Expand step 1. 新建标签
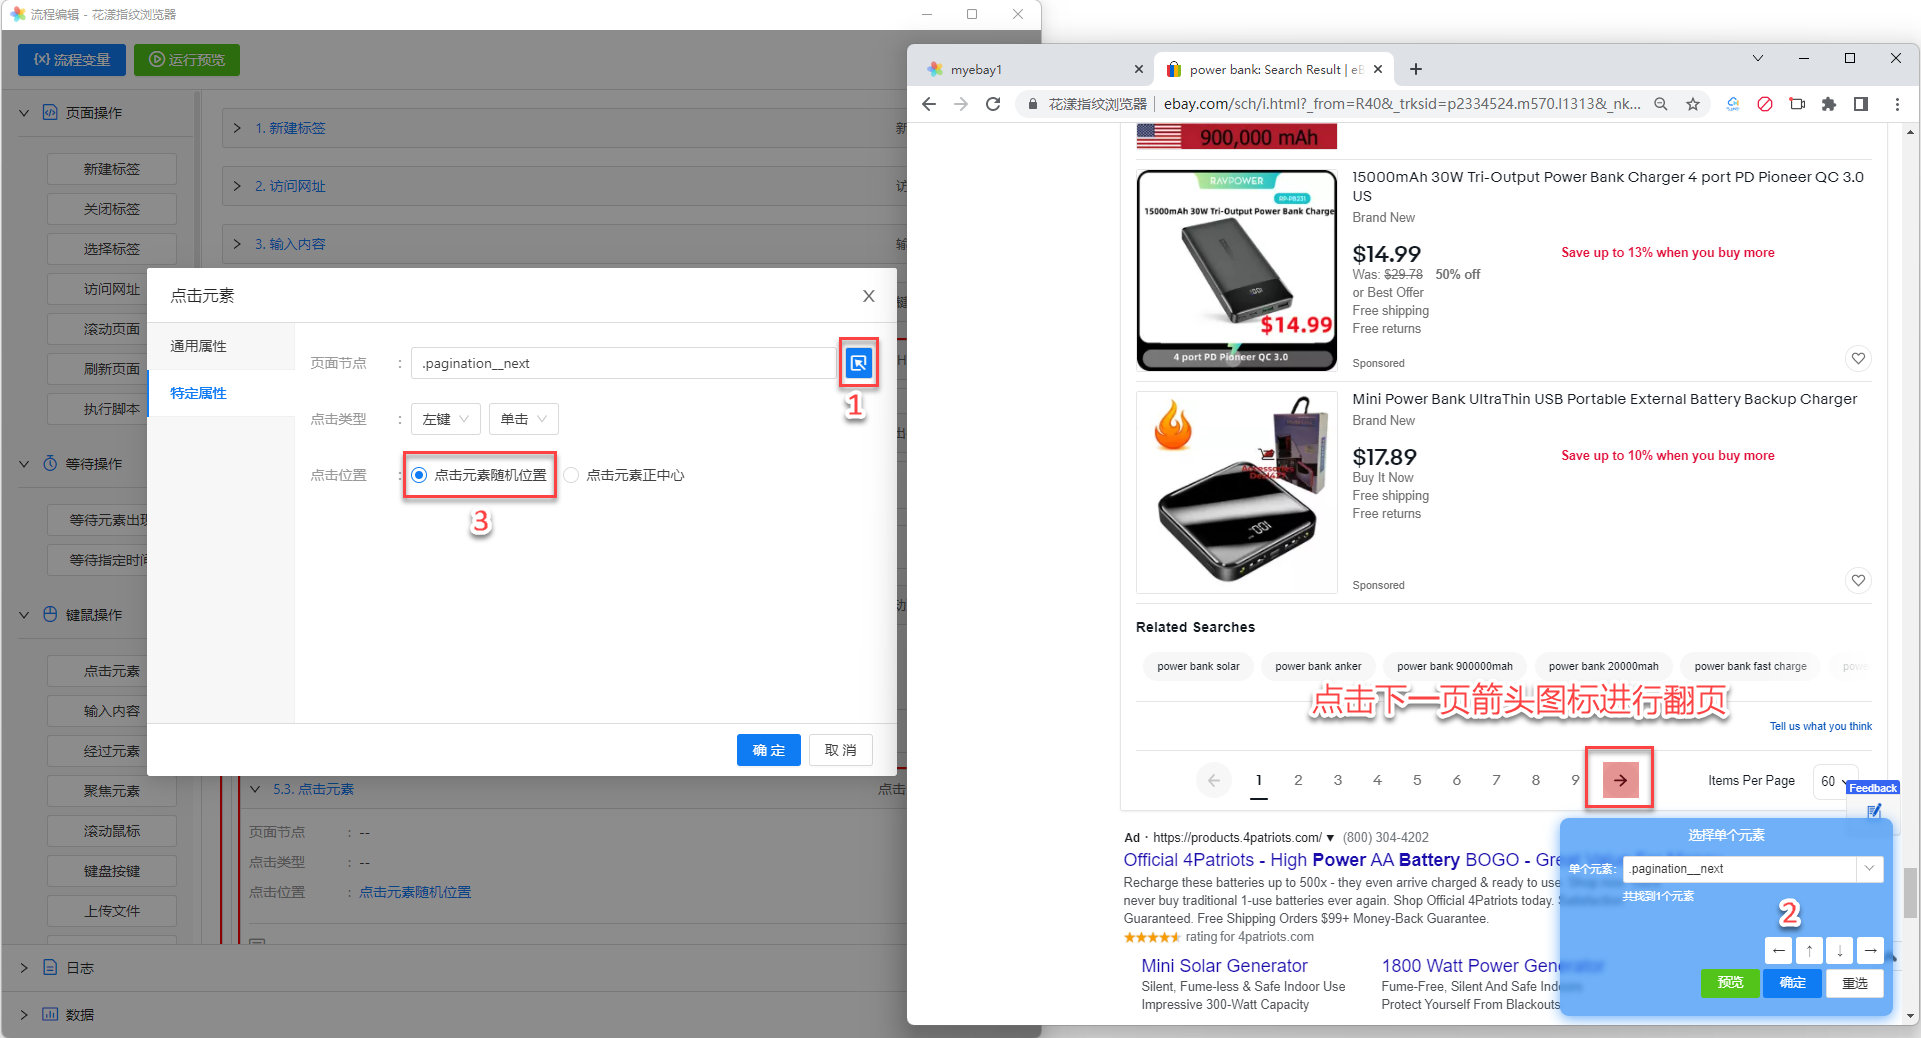Viewport: 1921px width, 1038px height. click(237, 128)
